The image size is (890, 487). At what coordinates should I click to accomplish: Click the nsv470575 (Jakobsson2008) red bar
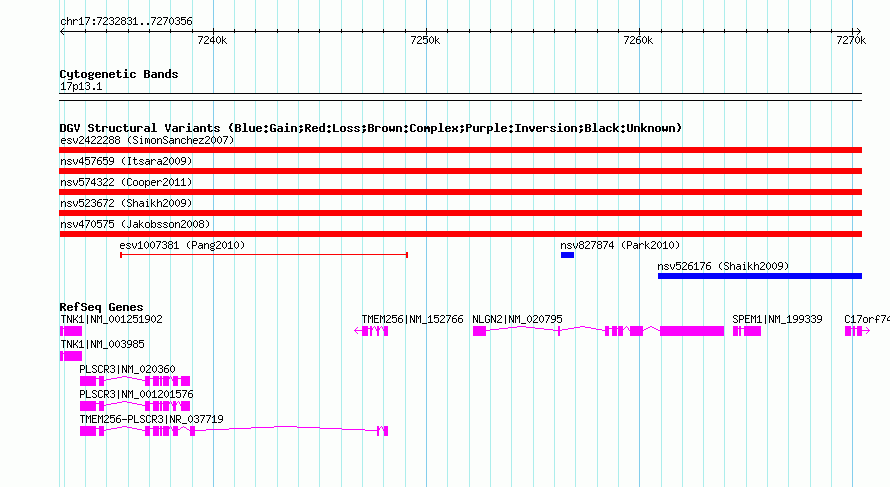(460, 234)
